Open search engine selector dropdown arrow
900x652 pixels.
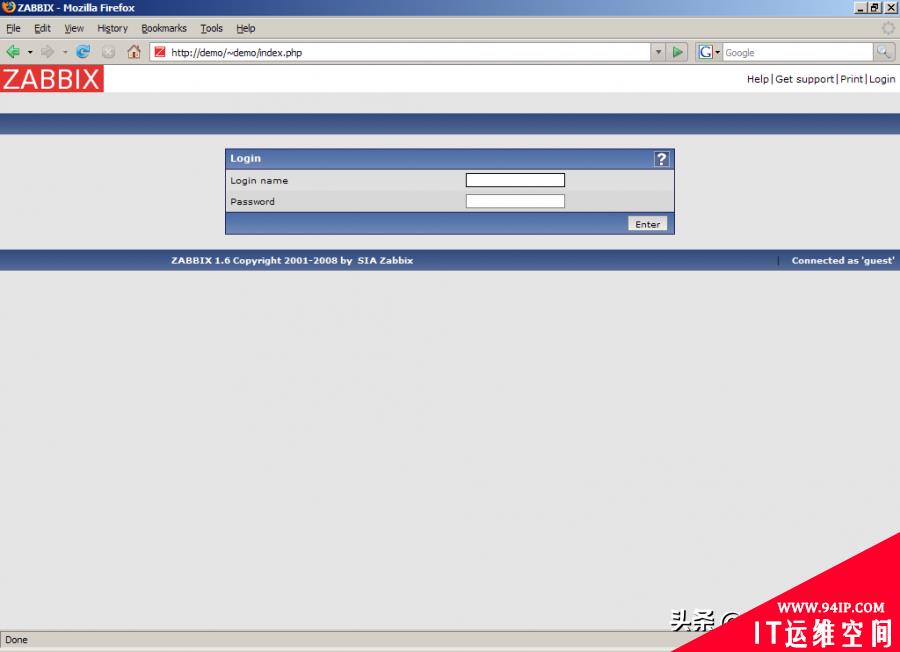pos(717,52)
